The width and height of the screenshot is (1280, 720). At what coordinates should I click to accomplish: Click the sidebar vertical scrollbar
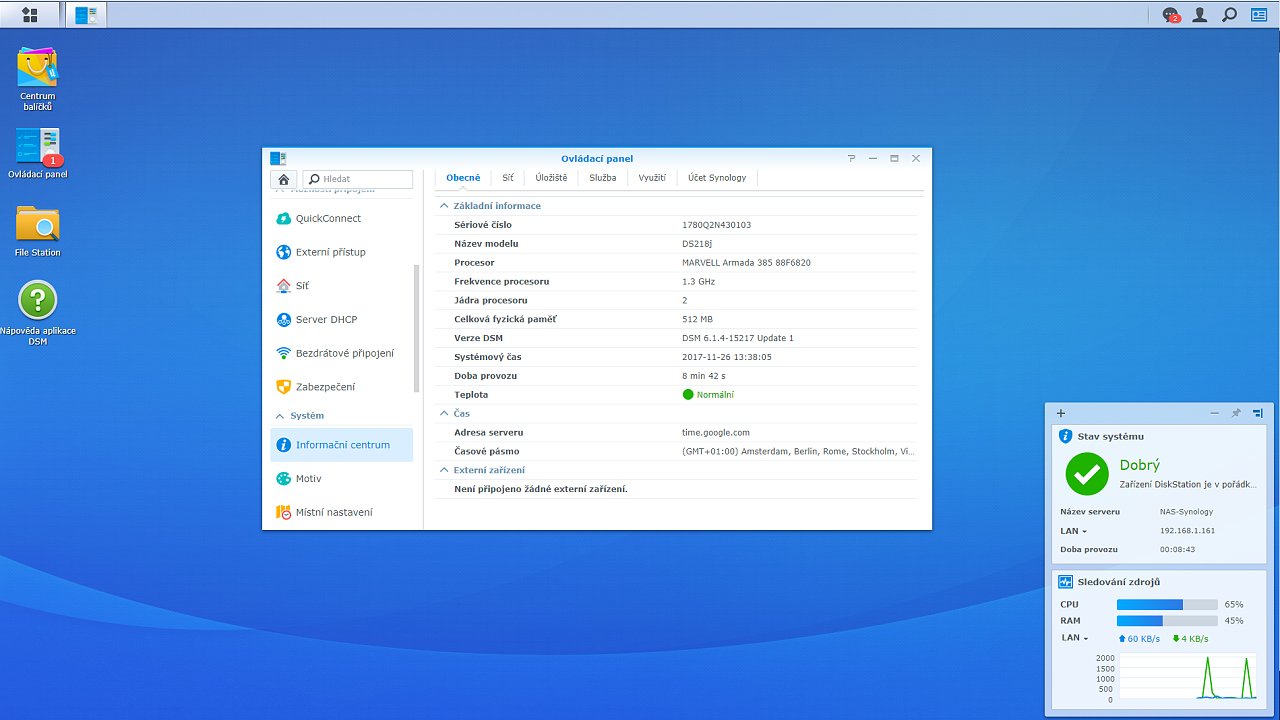(x=416, y=330)
